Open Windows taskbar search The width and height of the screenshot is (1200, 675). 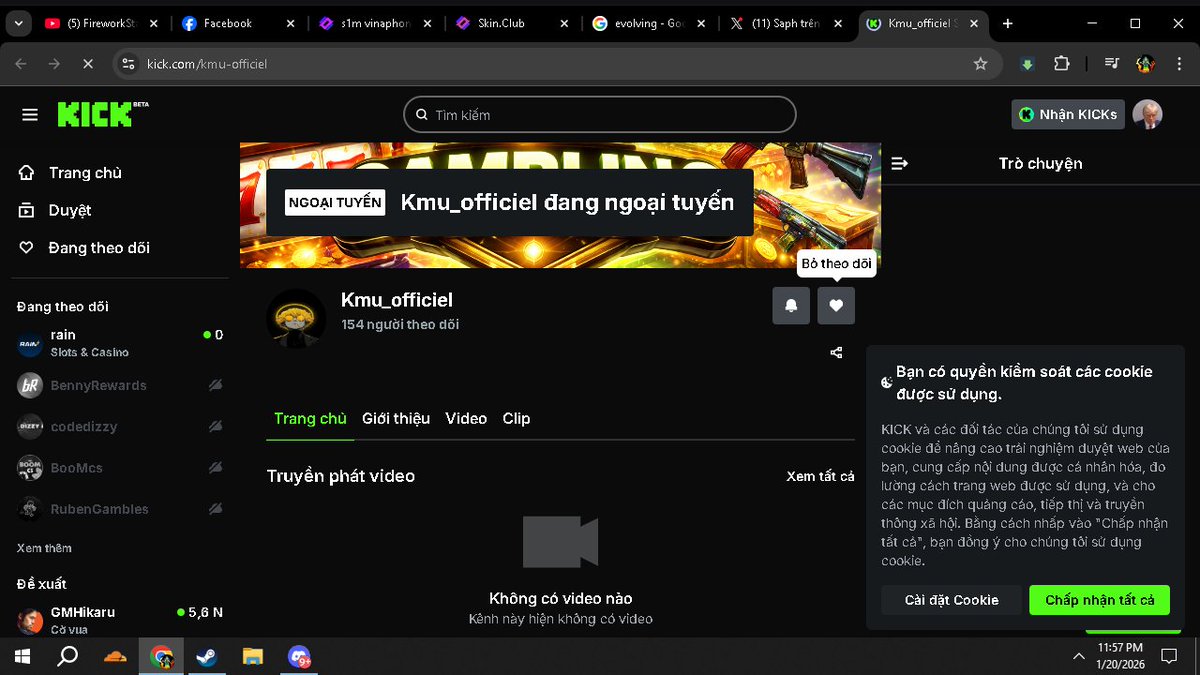(x=67, y=656)
